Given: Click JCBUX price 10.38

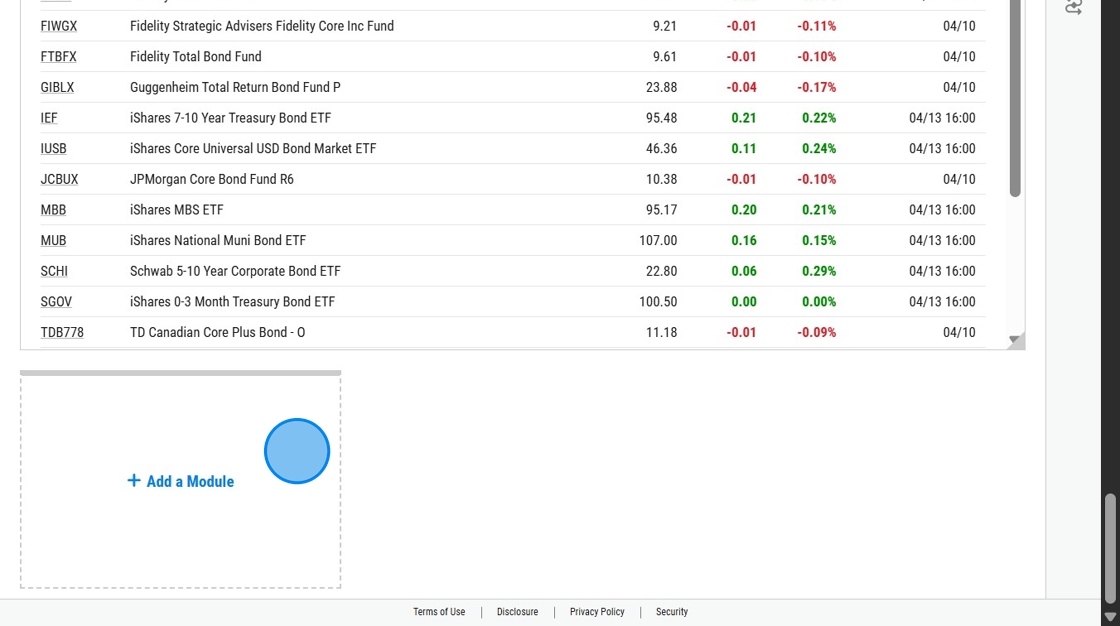Looking at the screenshot, I should [661, 179].
